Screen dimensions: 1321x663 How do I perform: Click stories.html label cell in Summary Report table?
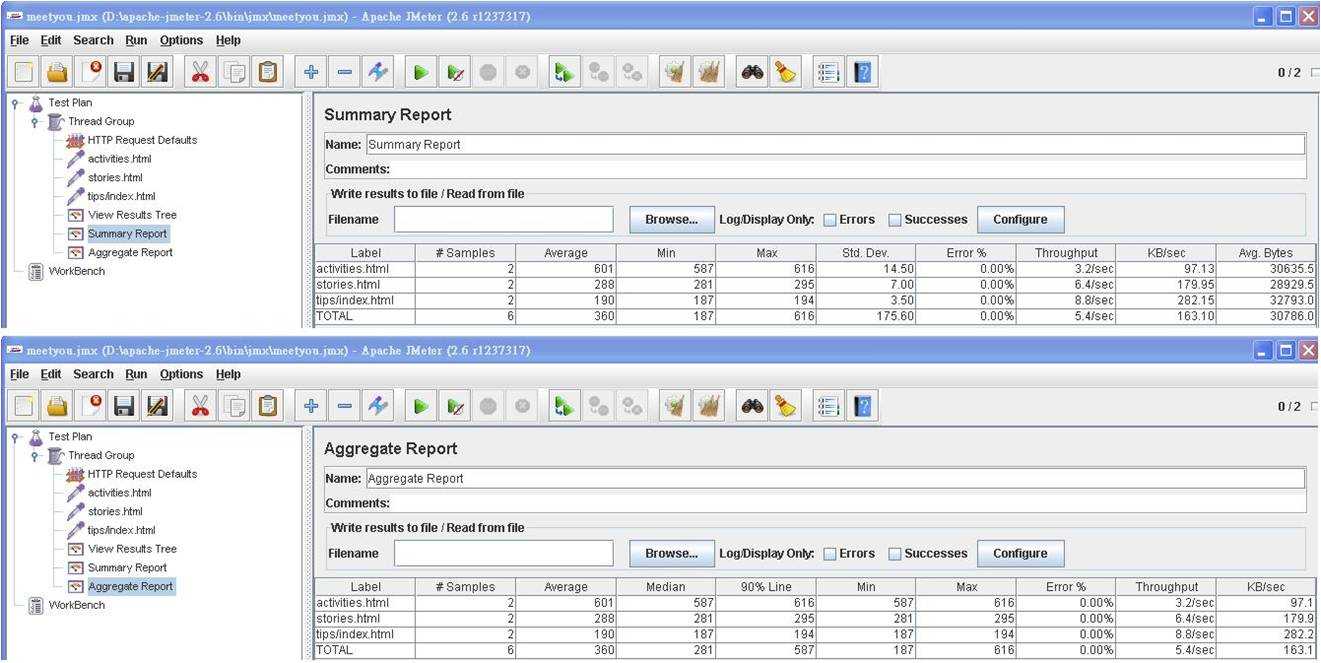(365, 285)
